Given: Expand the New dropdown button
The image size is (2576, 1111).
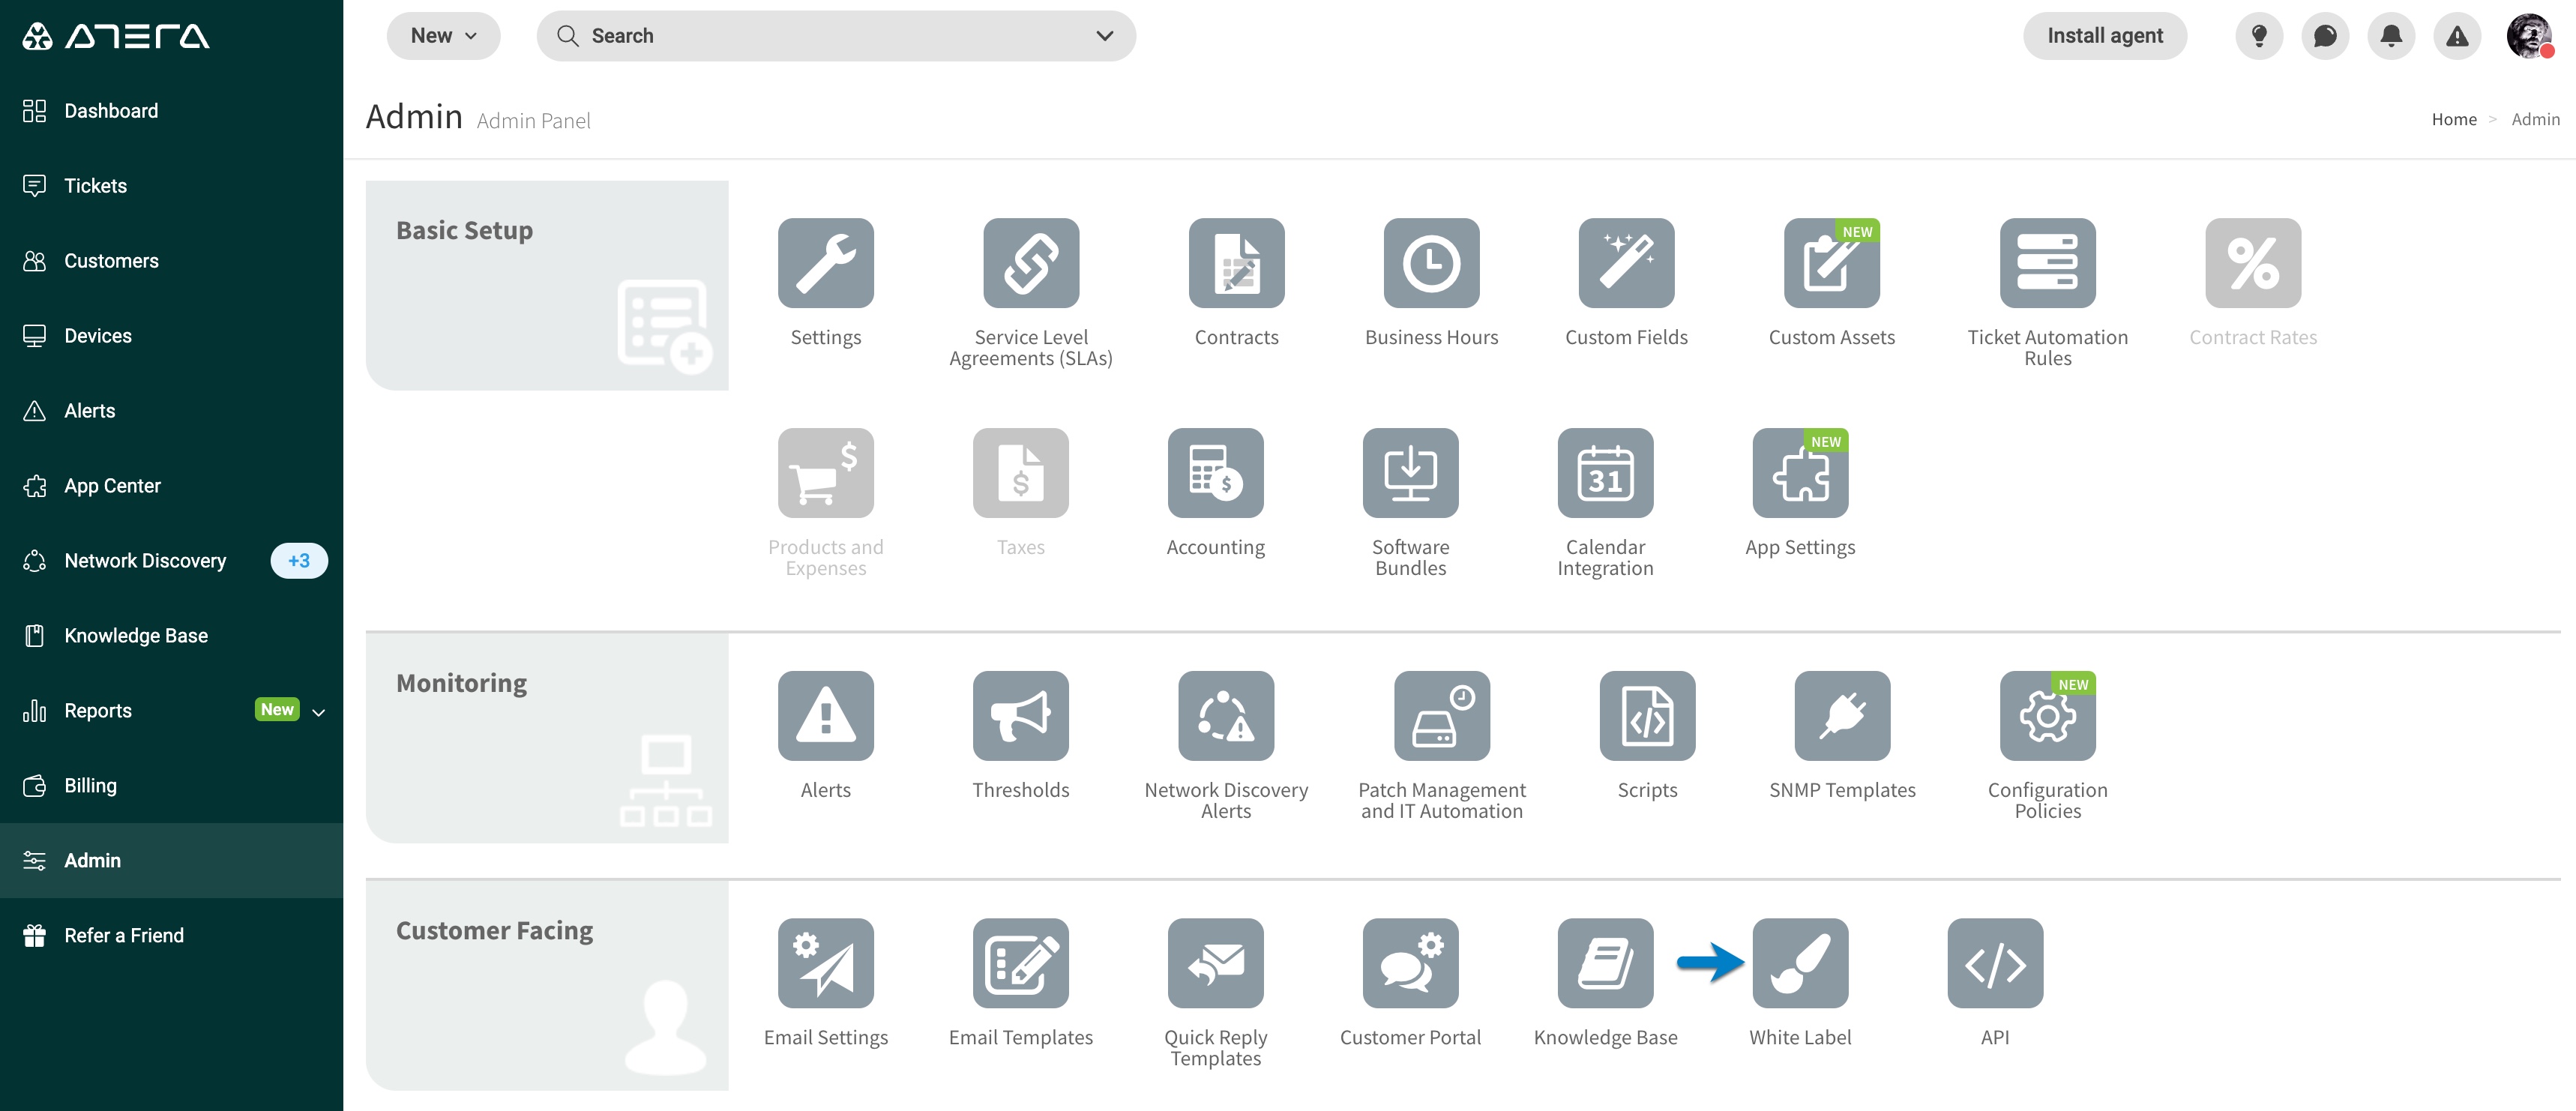Looking at the screenshot, I should point(443,36).
